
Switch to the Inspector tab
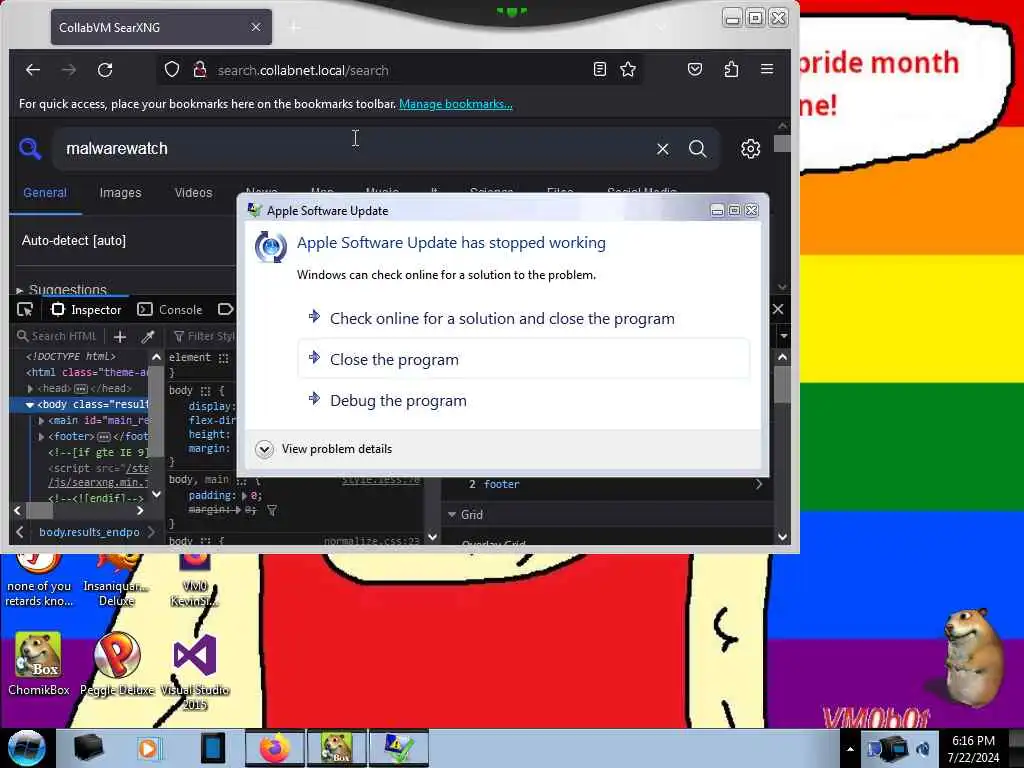(86, 310)
